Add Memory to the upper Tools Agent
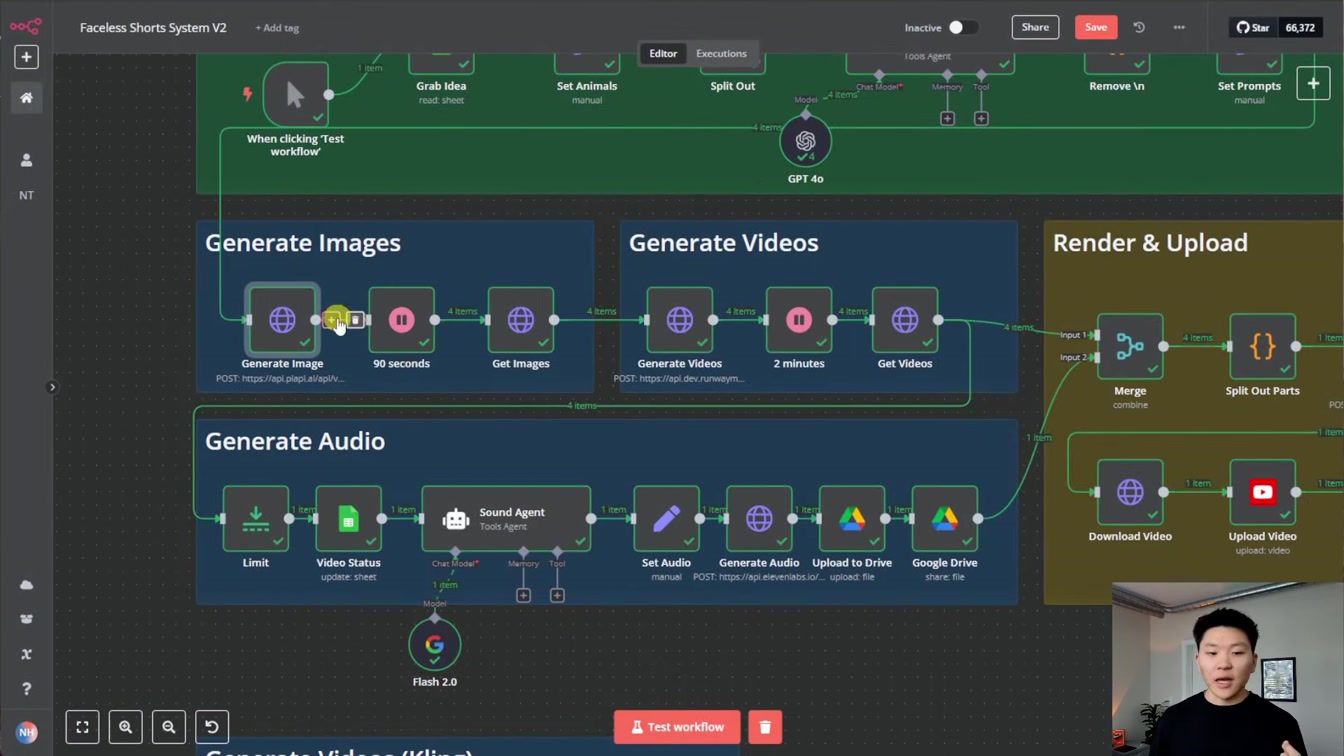 tap(947, 118)
